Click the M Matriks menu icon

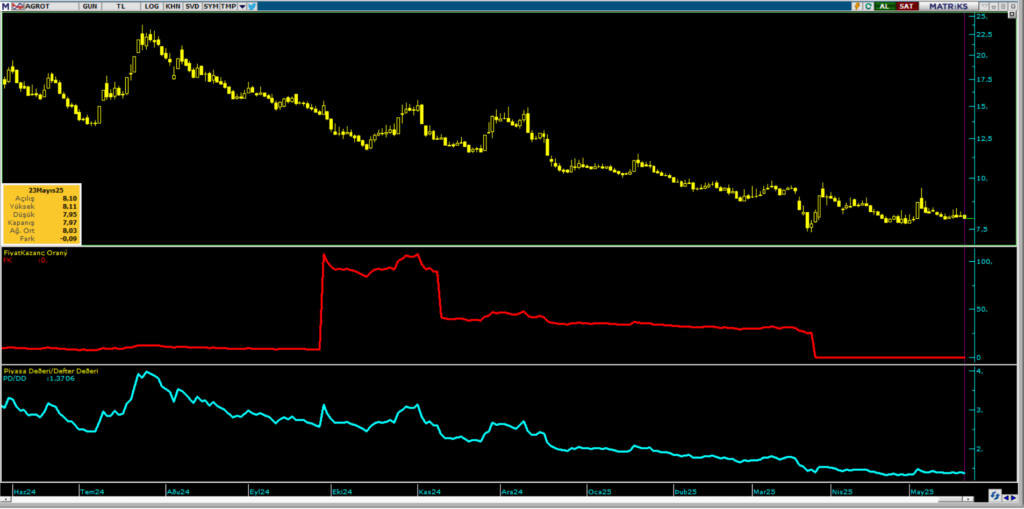[5, 6]
